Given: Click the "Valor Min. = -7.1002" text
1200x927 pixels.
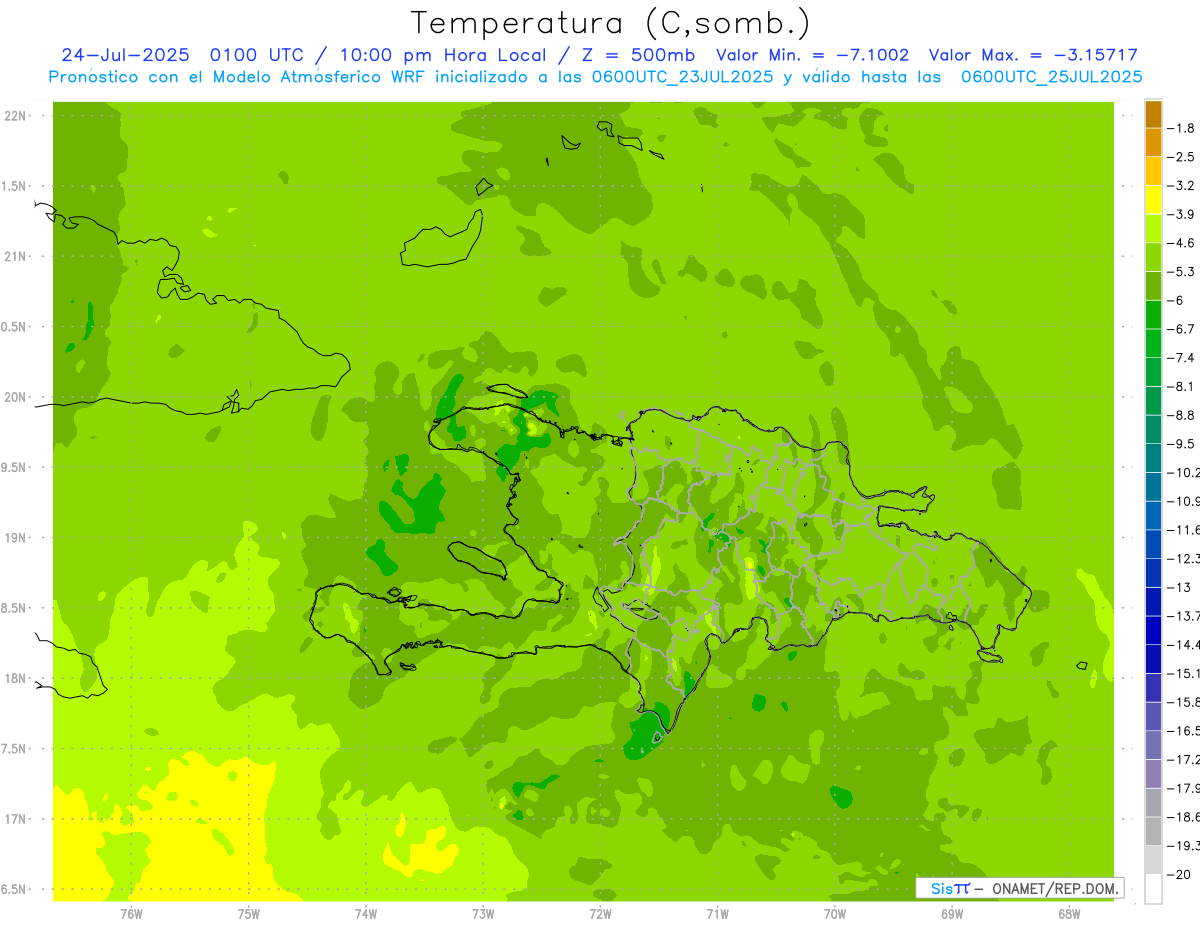Looking at the screenshot, I should (813, 55).
